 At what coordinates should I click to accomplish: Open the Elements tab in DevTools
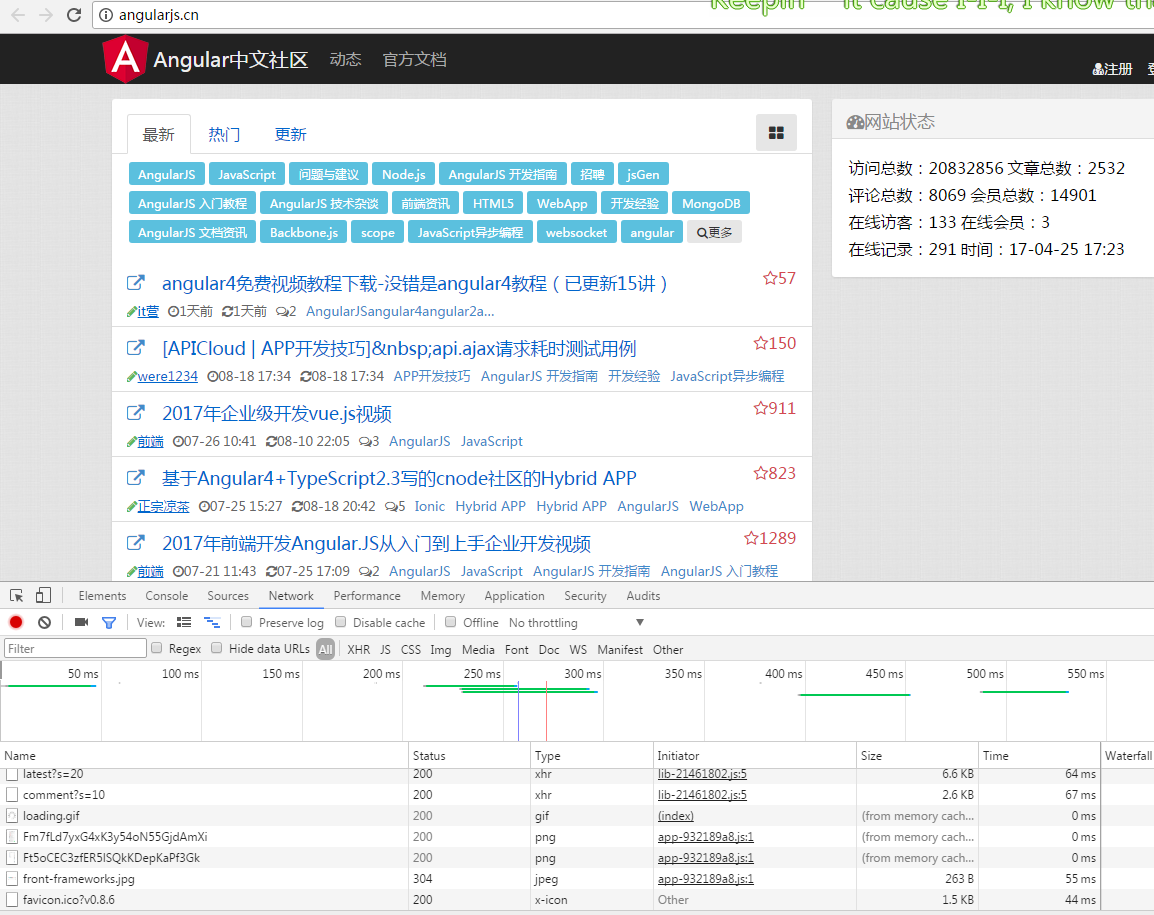point(102,596)
